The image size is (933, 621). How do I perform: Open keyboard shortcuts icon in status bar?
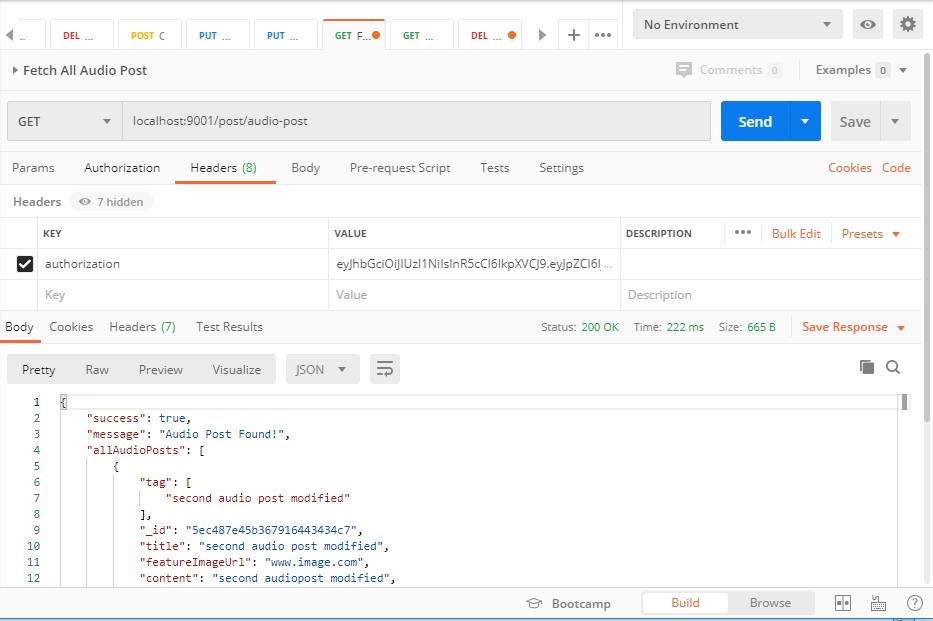[878, 603]
